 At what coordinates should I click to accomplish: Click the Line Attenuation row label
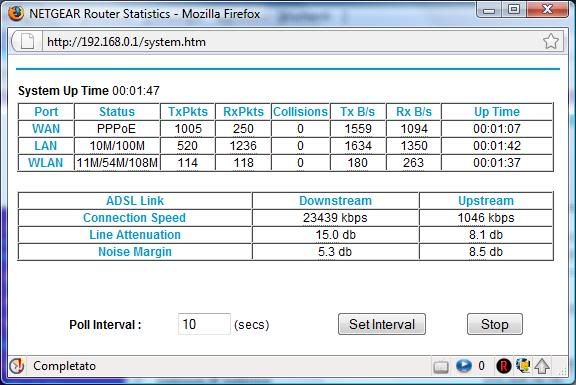coord(135,234)
